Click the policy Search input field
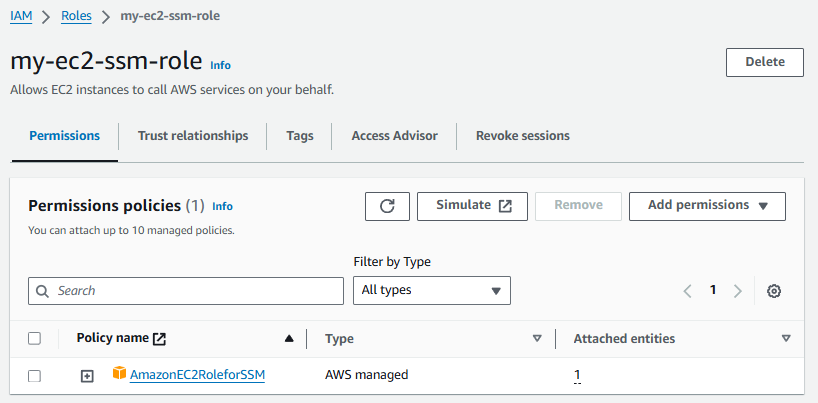Screen dimensions: 818x403 186,291
